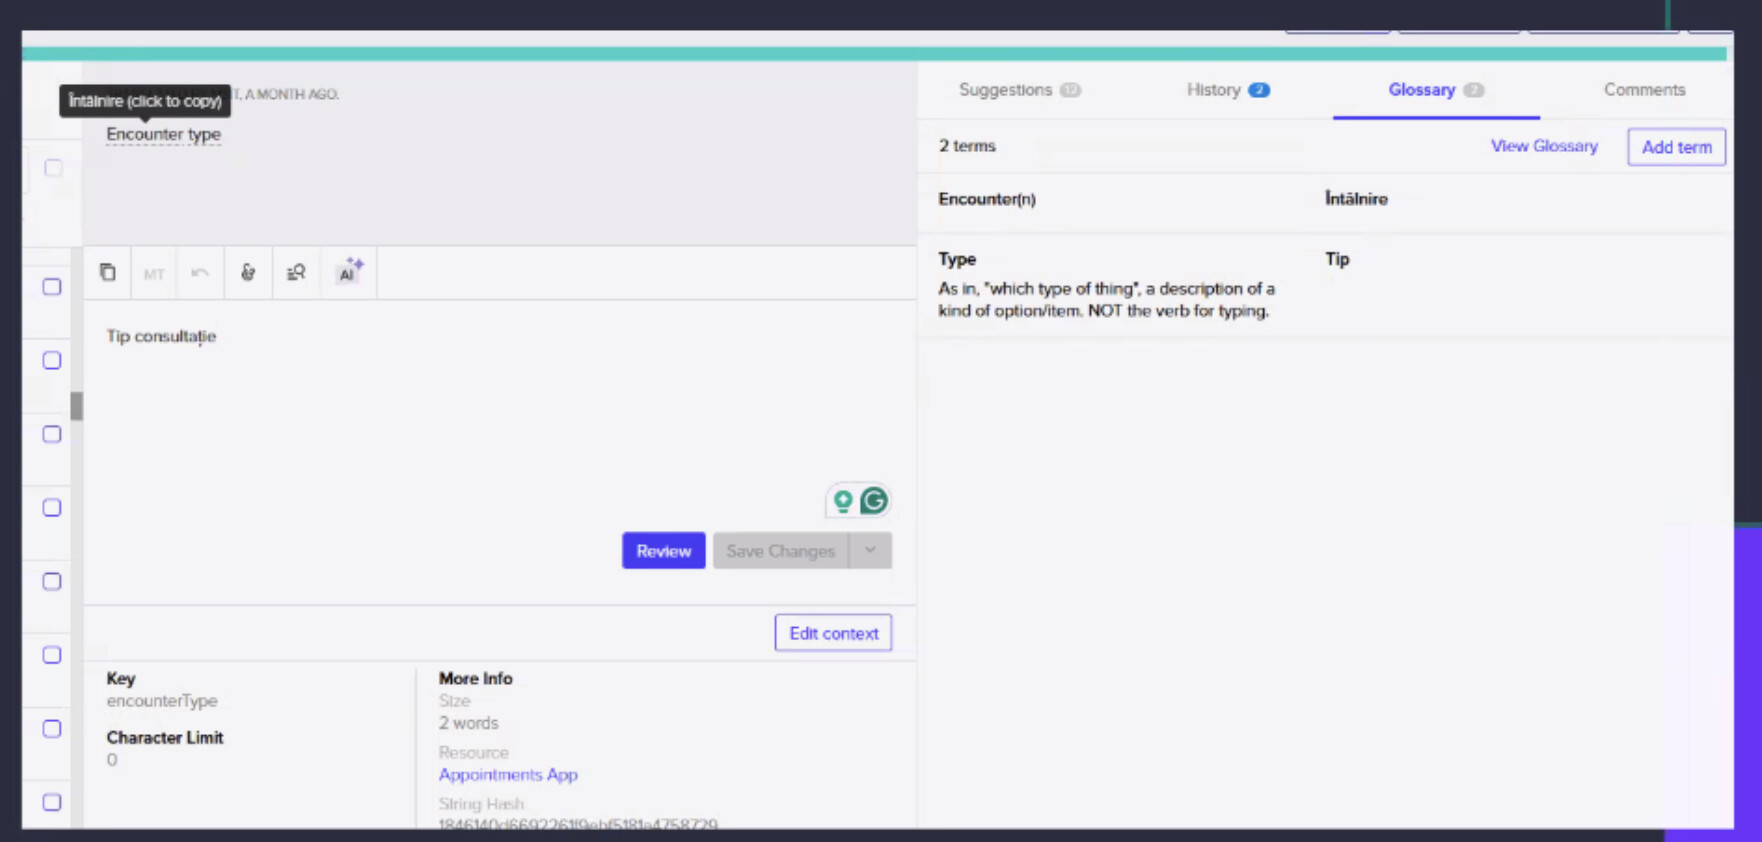Open the Comments tab
Image resolution: width=1762 pixels, height=842 pixels.
[x=1644, y=90]
